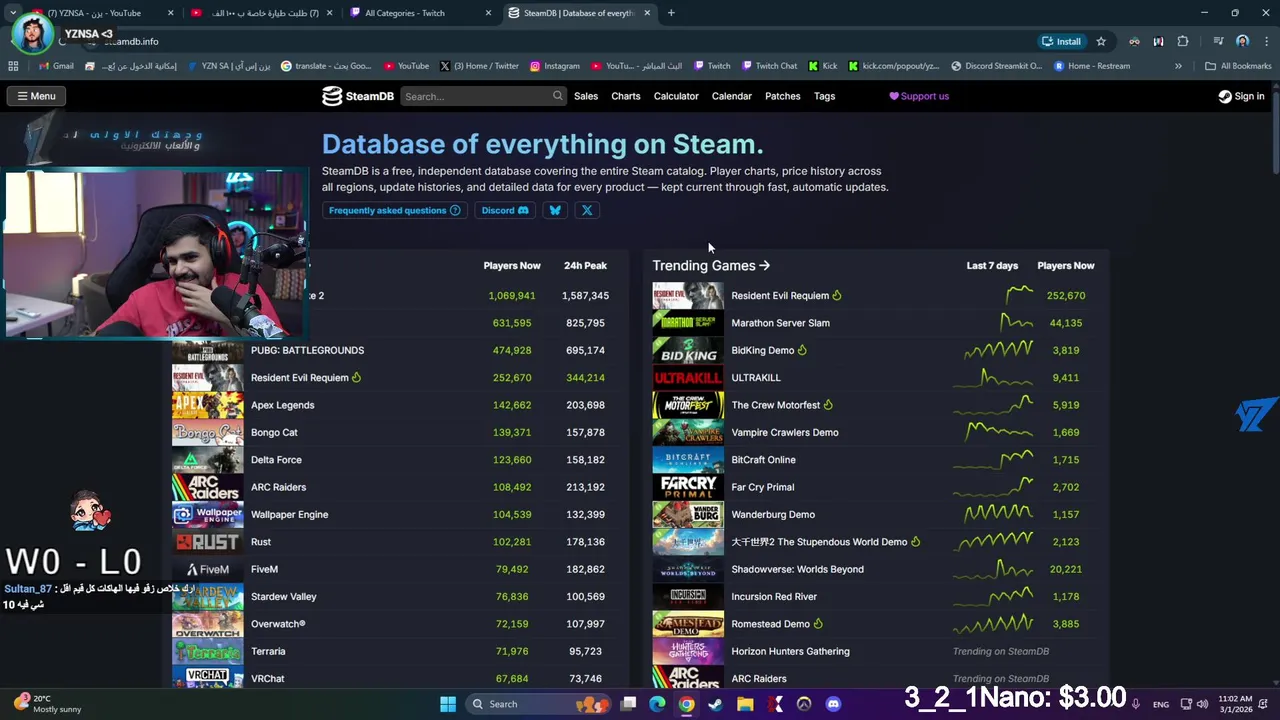Open the Rust game thumbnail

[207, 542]
